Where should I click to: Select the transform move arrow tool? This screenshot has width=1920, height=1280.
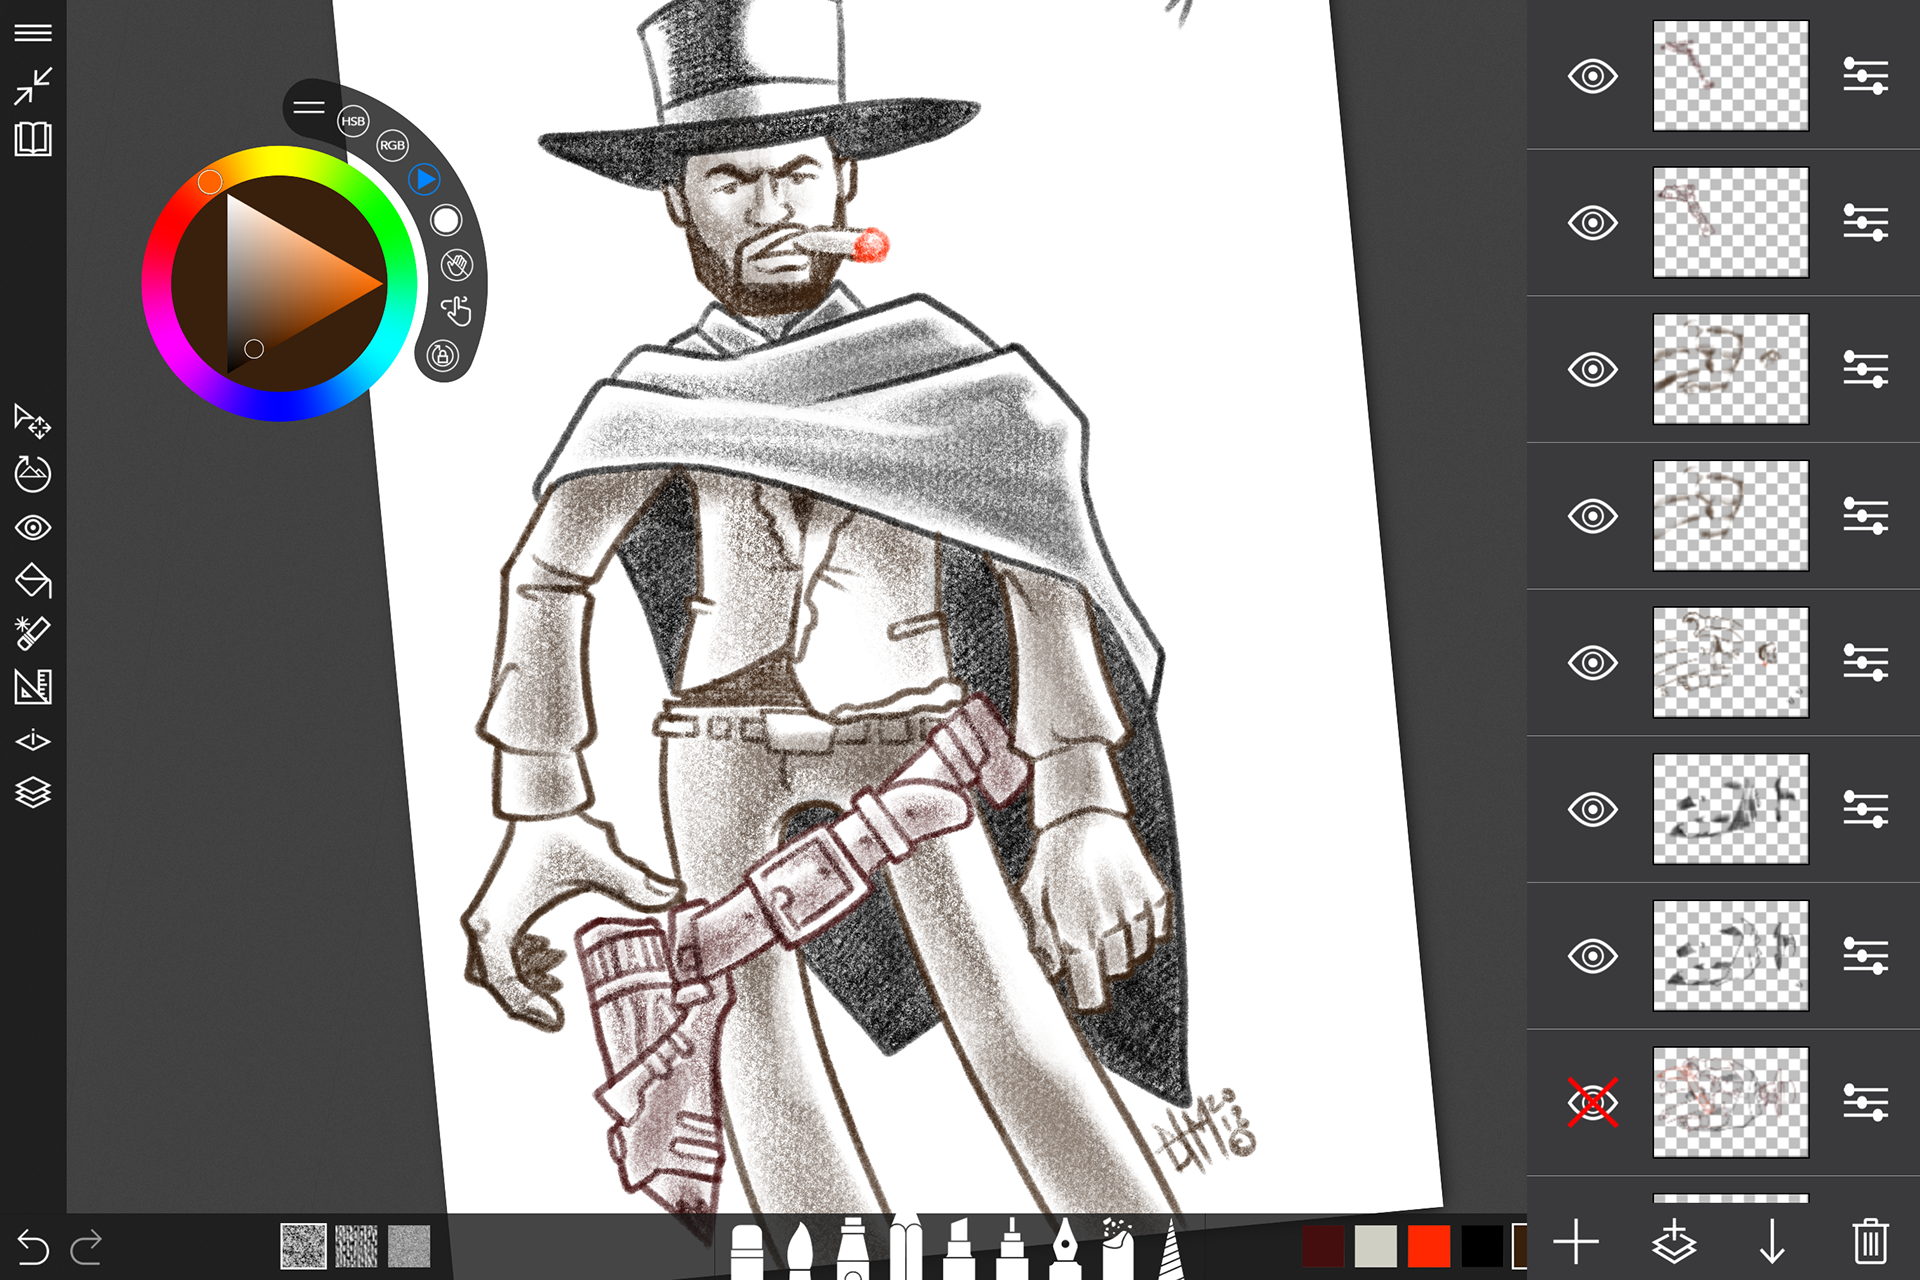33,421
